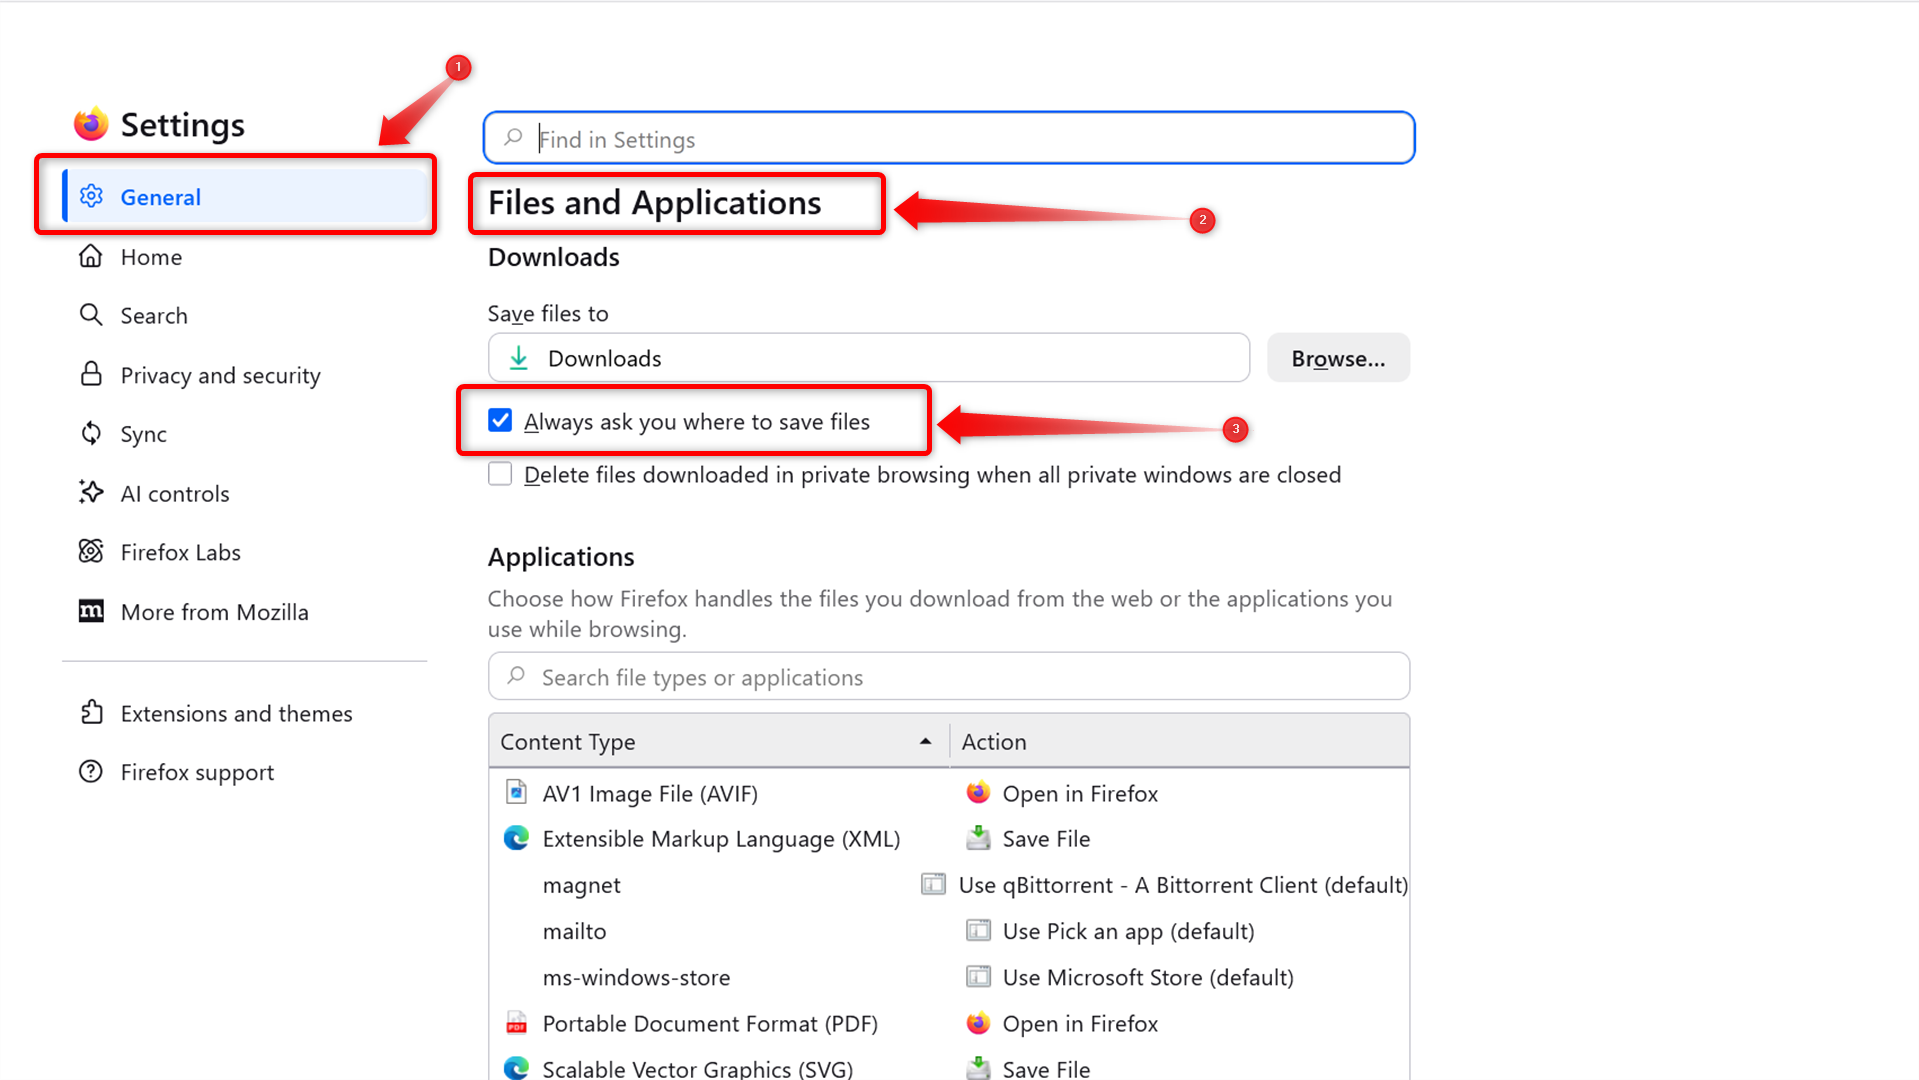
Task: Go to Privacy and security category
Action: tap(245, 374)
